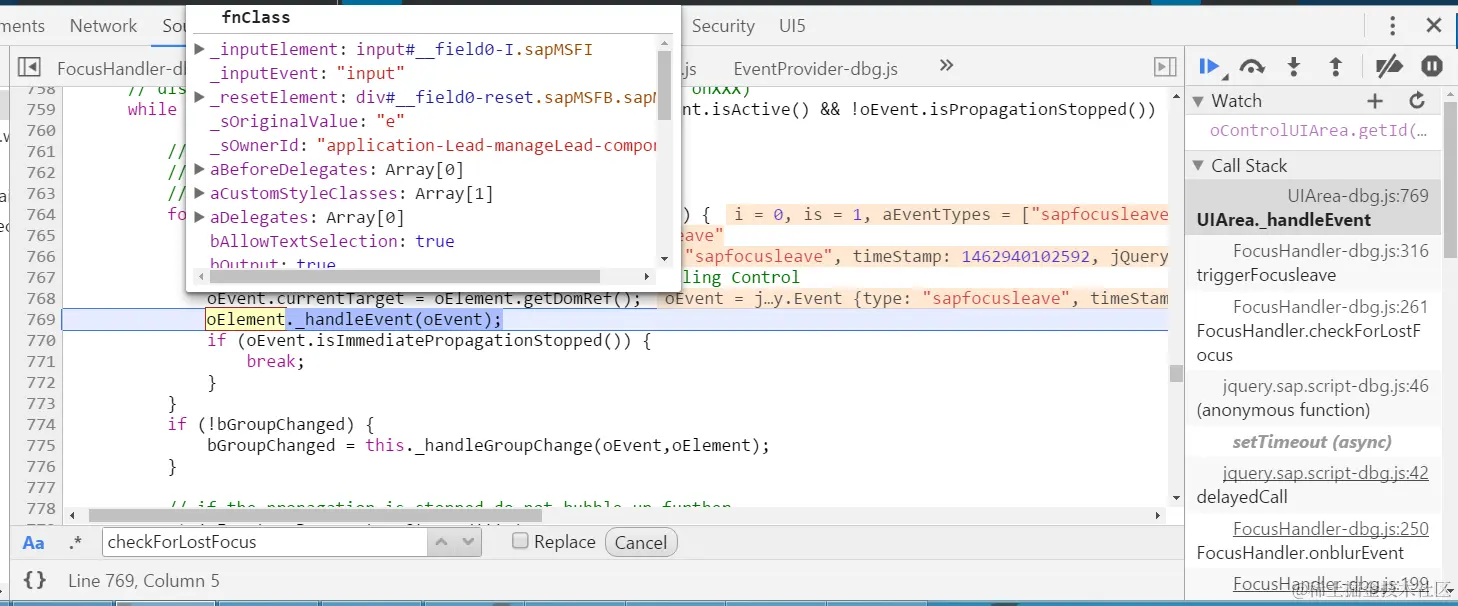The width and height of the screenshot is (1458, 606).
Task: Collapse the Call Stack section
Action: 1198,166
